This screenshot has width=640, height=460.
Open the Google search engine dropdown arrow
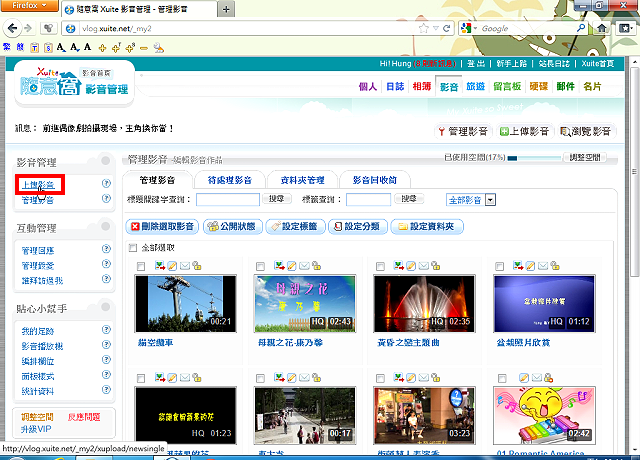click(x=475, y=29)
